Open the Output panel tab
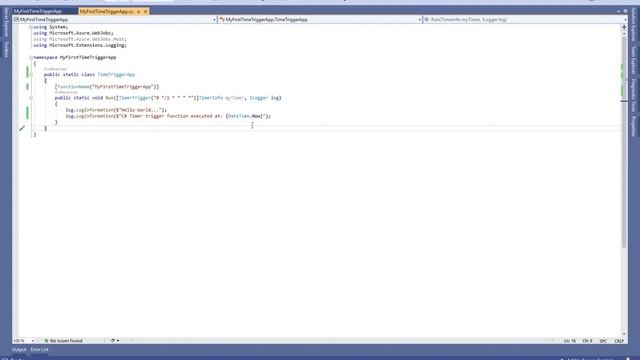 point(19,350)
